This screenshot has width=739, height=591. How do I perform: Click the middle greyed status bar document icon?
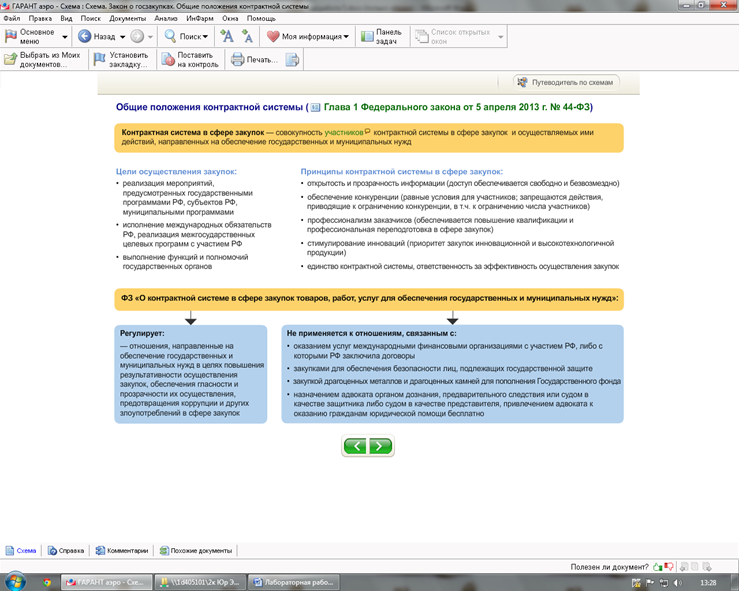[x=696, y=567]
